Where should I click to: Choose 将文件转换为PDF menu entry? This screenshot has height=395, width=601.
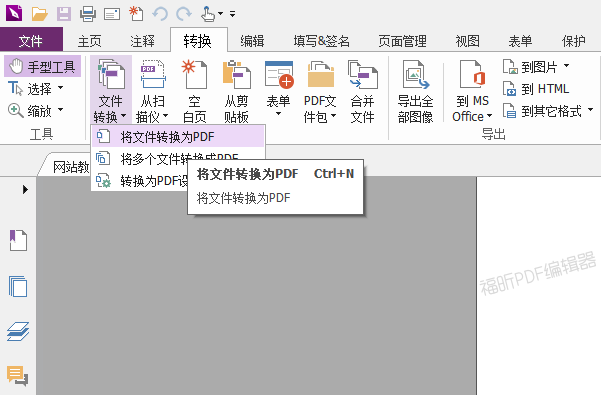pos(178,136)
